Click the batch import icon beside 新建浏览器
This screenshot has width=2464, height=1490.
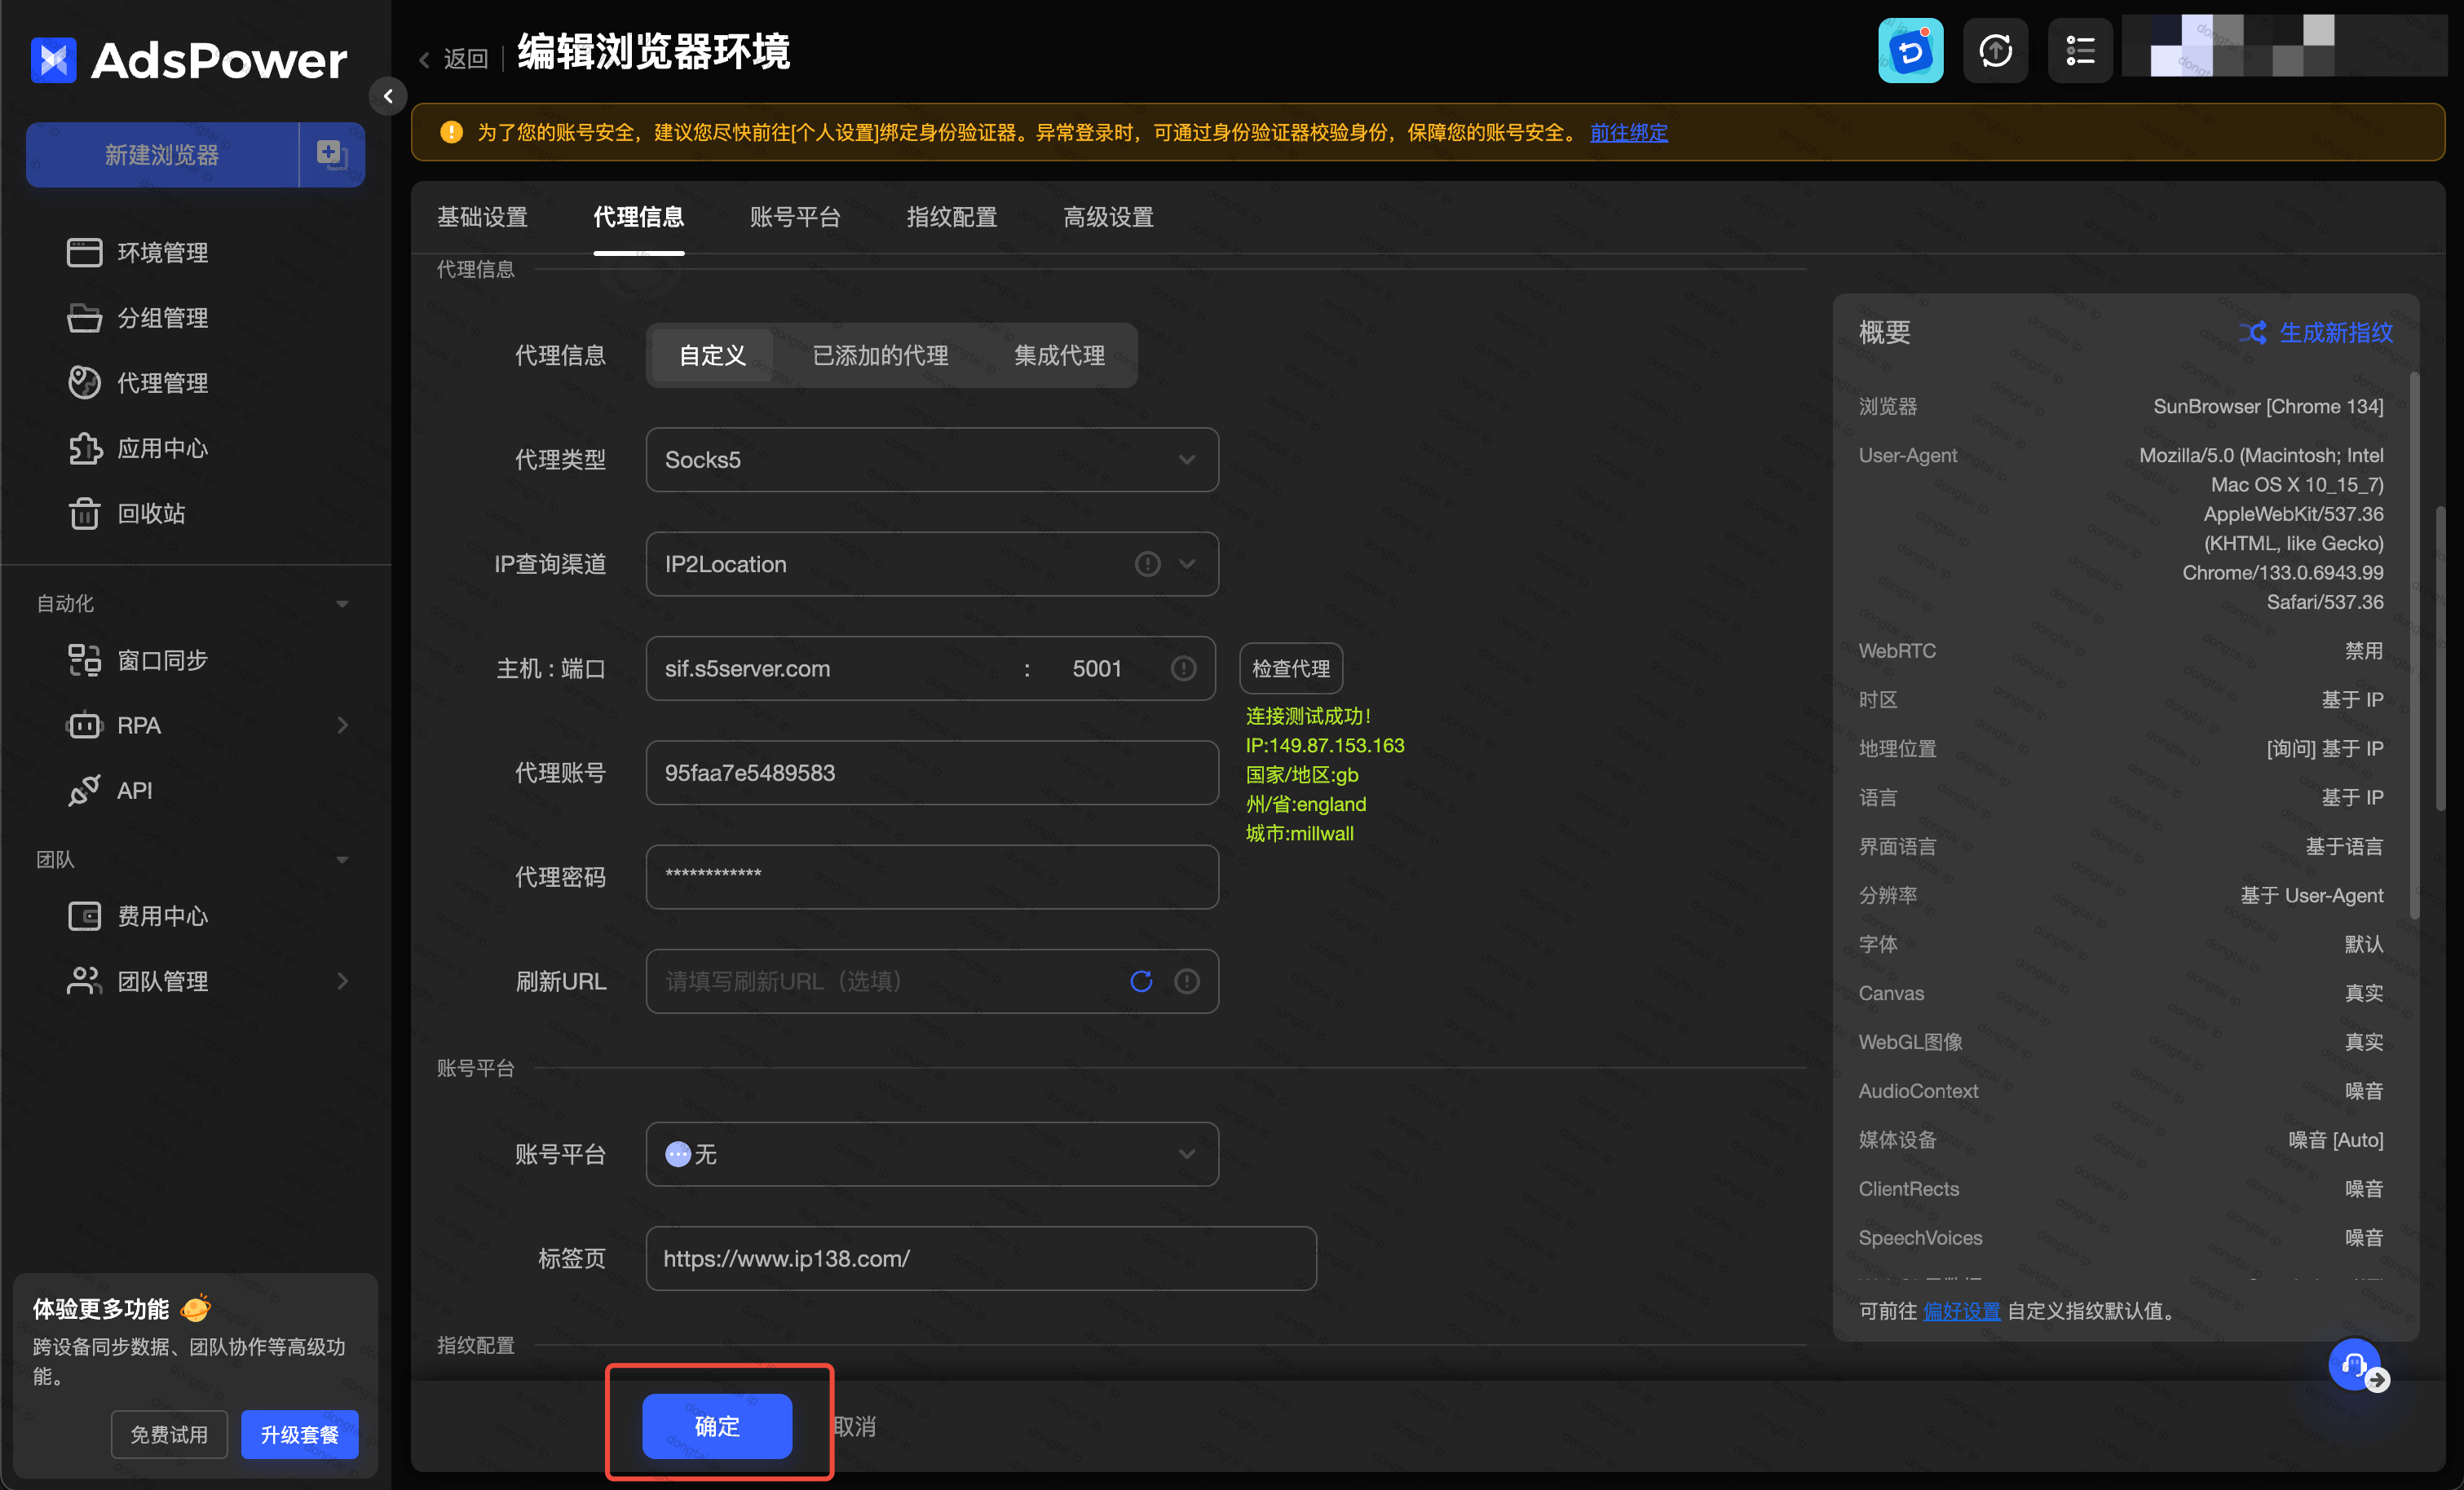pyautogui.click(x=331, y=154)
